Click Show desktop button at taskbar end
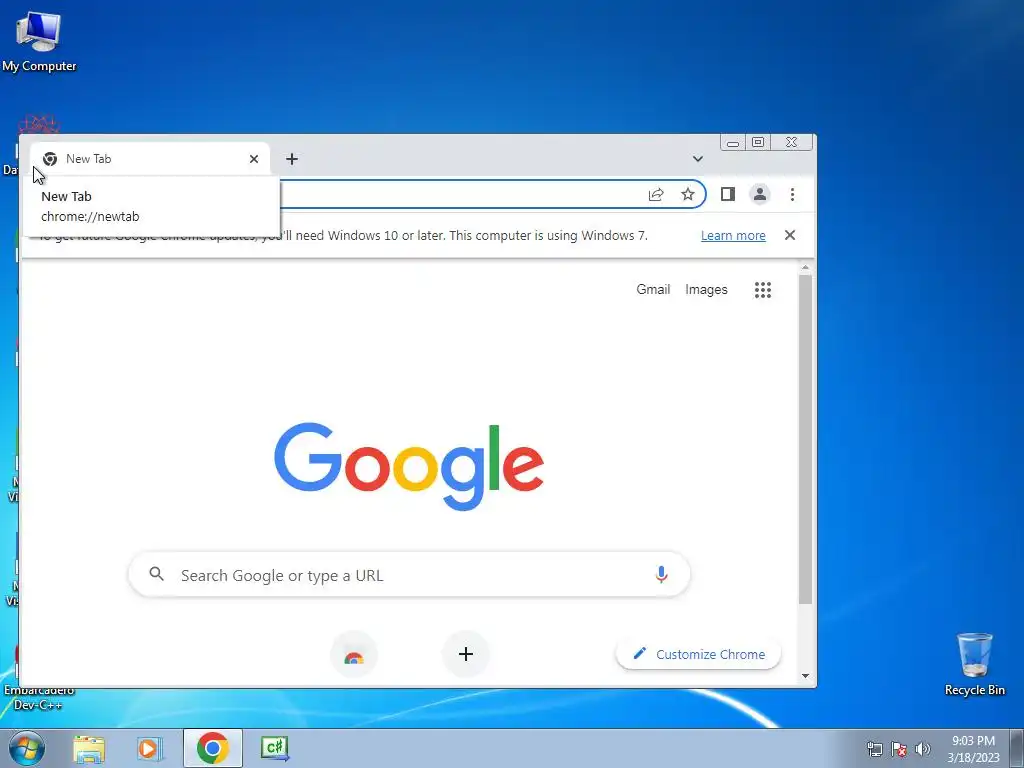1024x768 pixels. (x=1017, y=748)
